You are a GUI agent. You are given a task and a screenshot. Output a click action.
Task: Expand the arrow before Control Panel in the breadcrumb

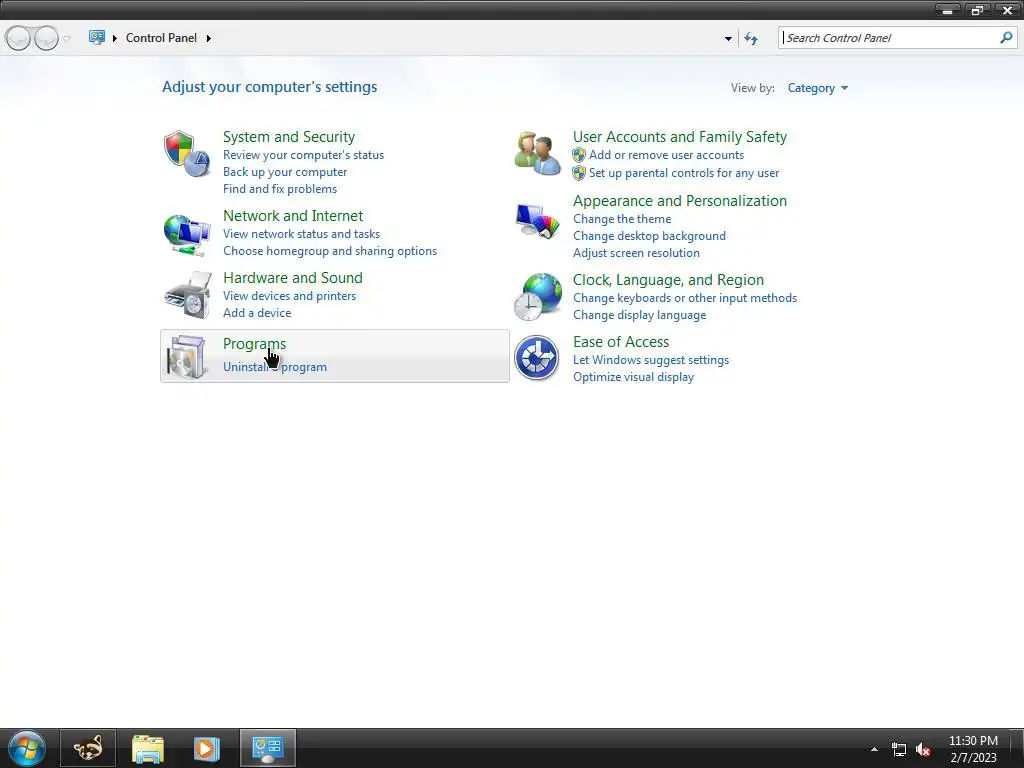114,38
